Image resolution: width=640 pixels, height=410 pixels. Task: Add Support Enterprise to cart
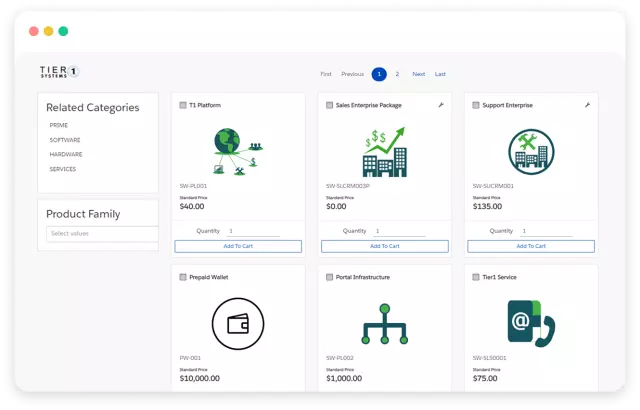coord(530,246)
